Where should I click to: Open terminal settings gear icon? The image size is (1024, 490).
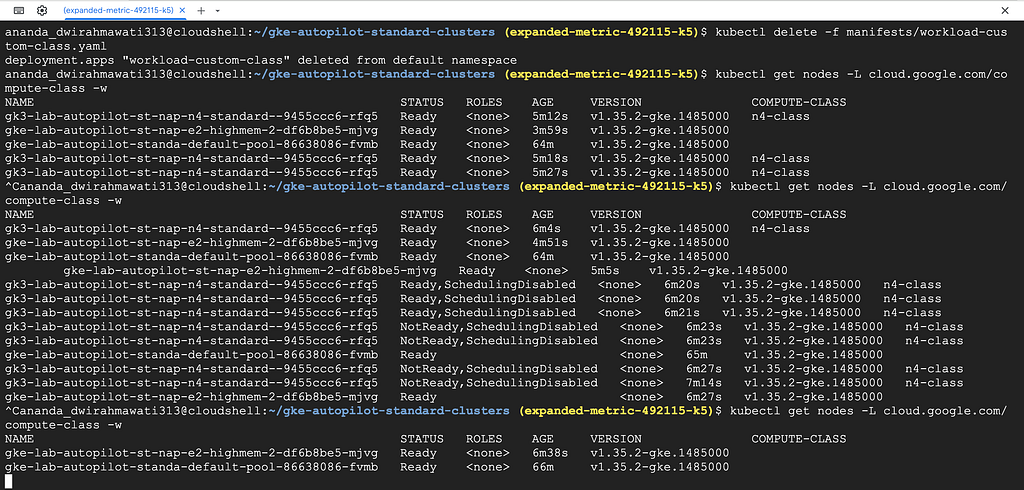42,10
